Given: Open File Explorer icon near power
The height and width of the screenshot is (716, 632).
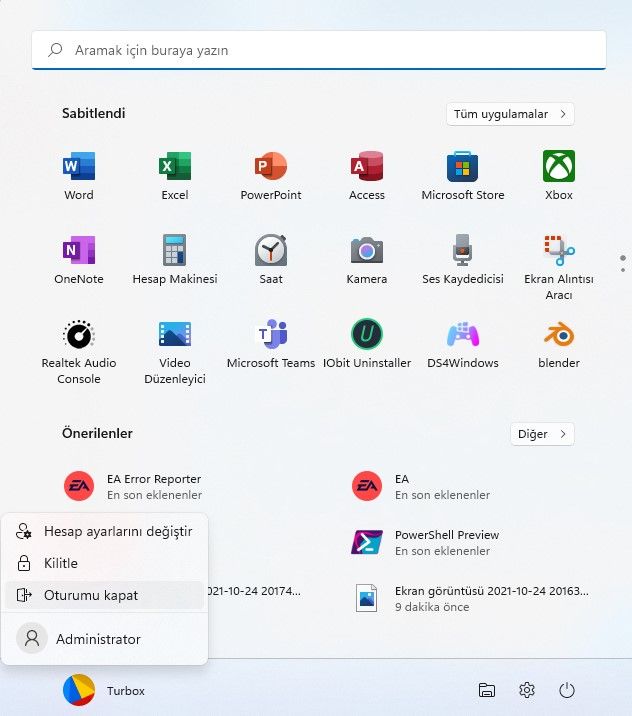Looking at the screenshot, I should [487, 690].
